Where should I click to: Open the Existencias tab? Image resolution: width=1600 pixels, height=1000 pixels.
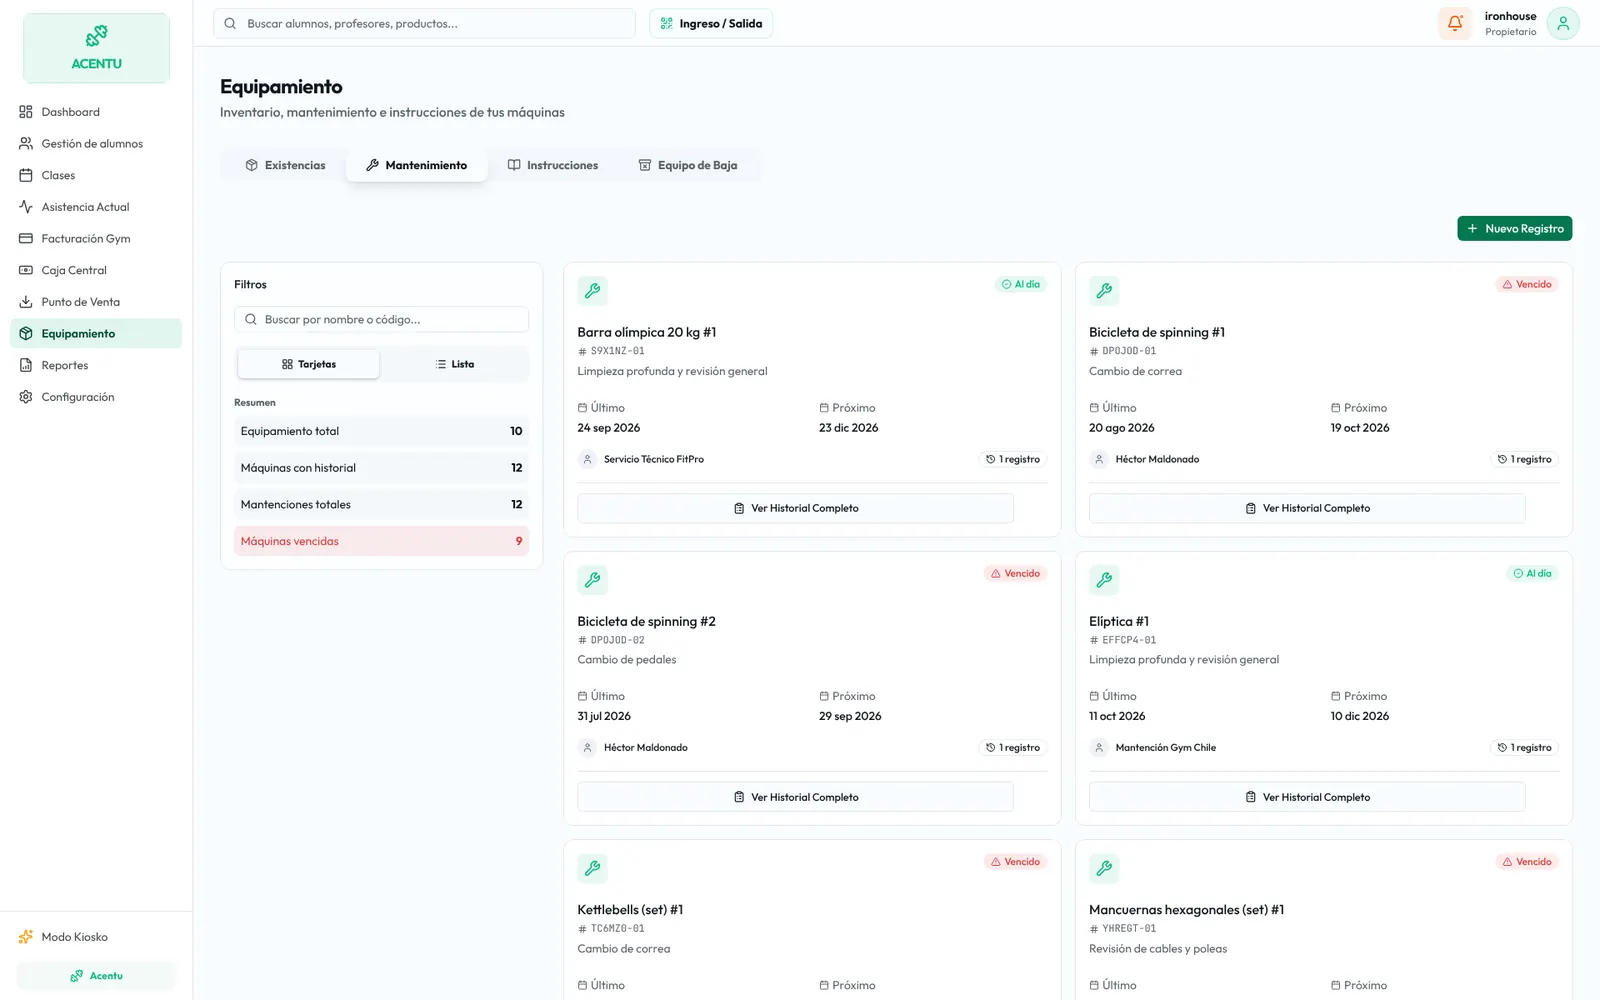pos(285,165)
